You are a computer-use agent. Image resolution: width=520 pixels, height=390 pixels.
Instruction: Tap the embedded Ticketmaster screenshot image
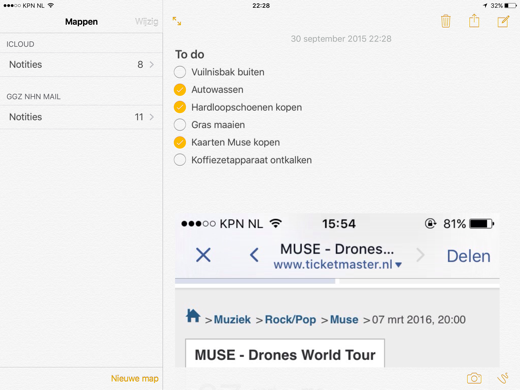(337, 290)
